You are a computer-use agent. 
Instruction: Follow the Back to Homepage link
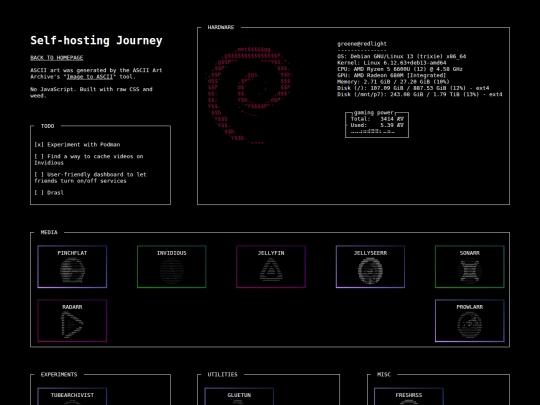click(x=56, y=58)
